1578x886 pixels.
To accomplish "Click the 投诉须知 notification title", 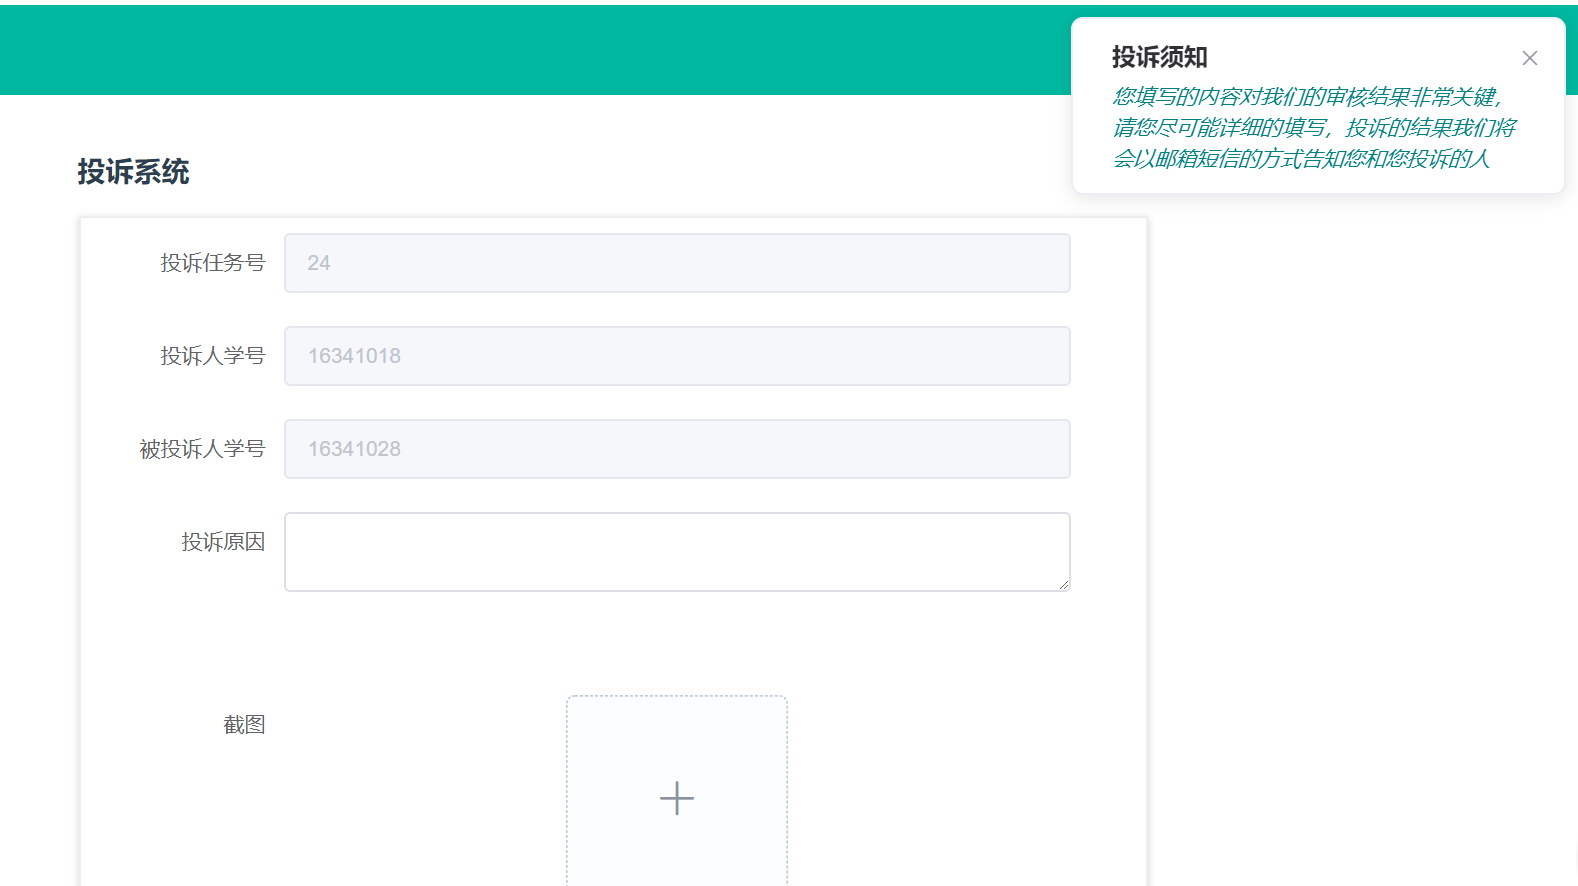I will pos(1159,57).
